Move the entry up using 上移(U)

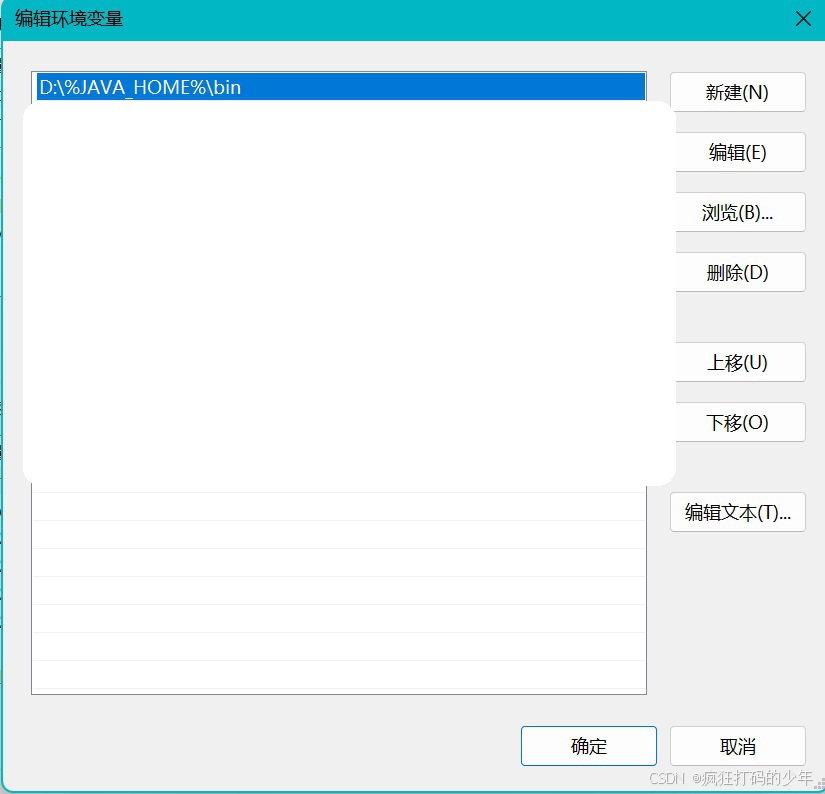tap(738, 361)
